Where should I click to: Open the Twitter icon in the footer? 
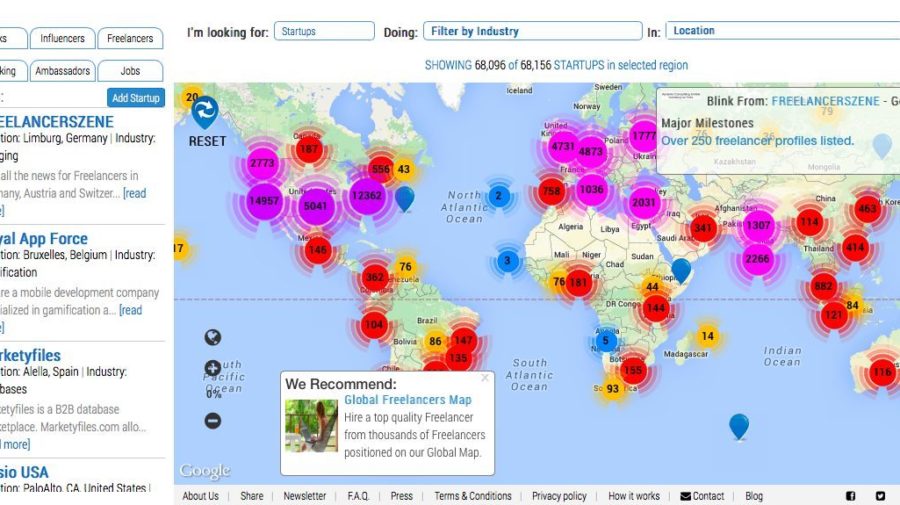[881, 496]
